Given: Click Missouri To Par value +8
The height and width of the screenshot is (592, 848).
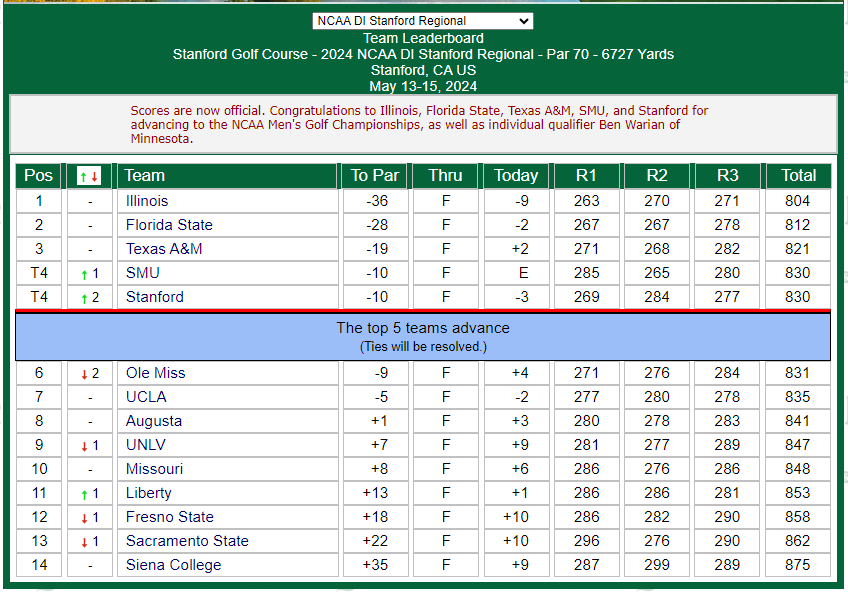Looking at the screenshot, I should click(x=380, y=469).
